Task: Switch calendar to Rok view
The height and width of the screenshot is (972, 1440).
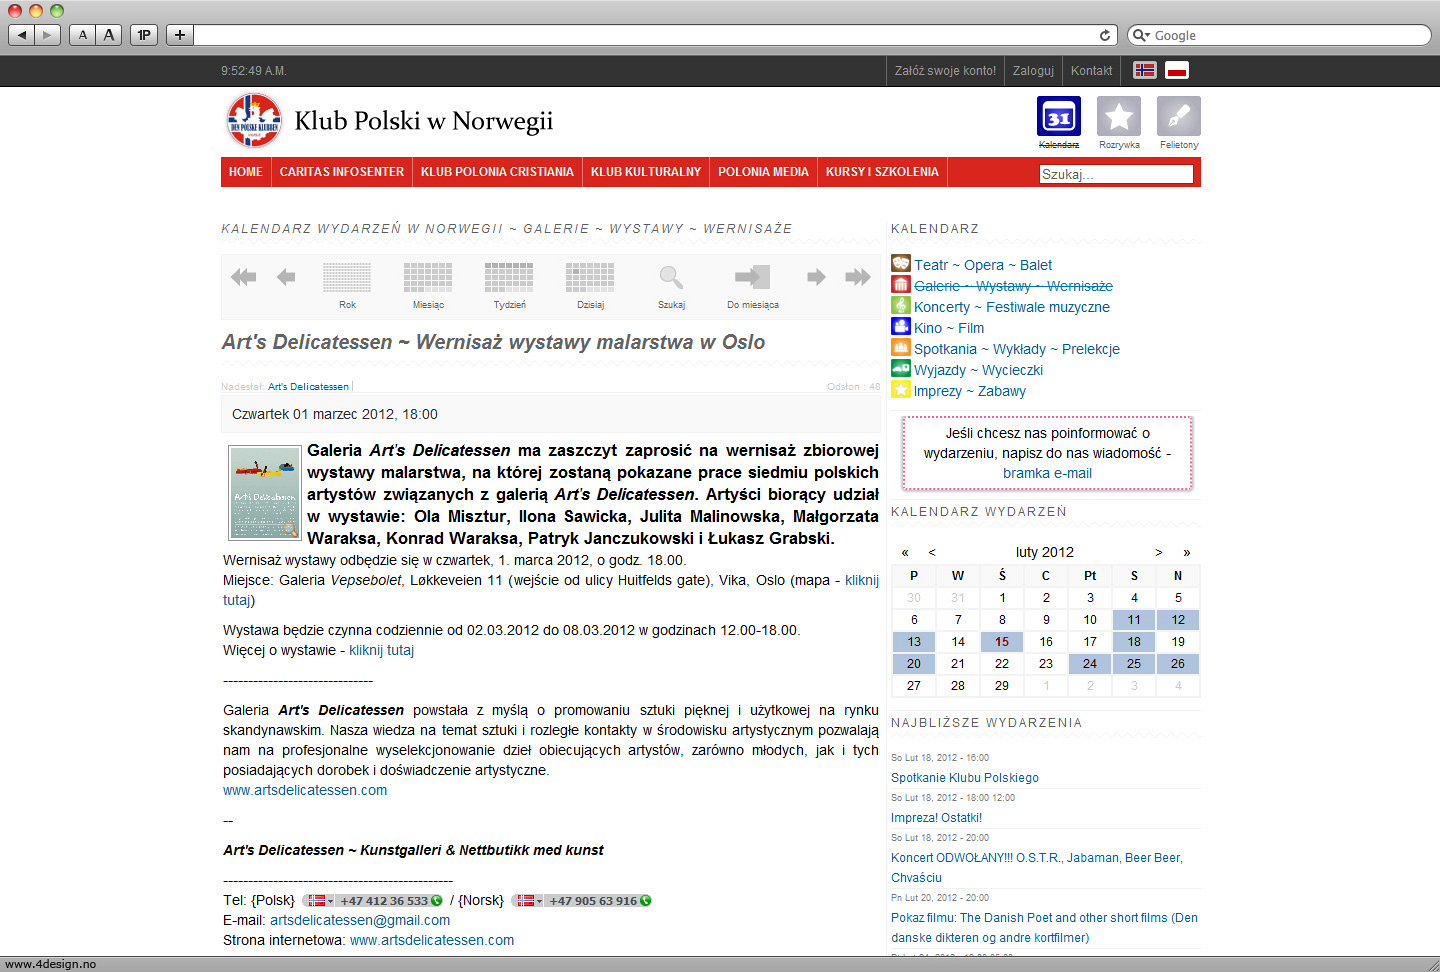Action: click(347, 277)
